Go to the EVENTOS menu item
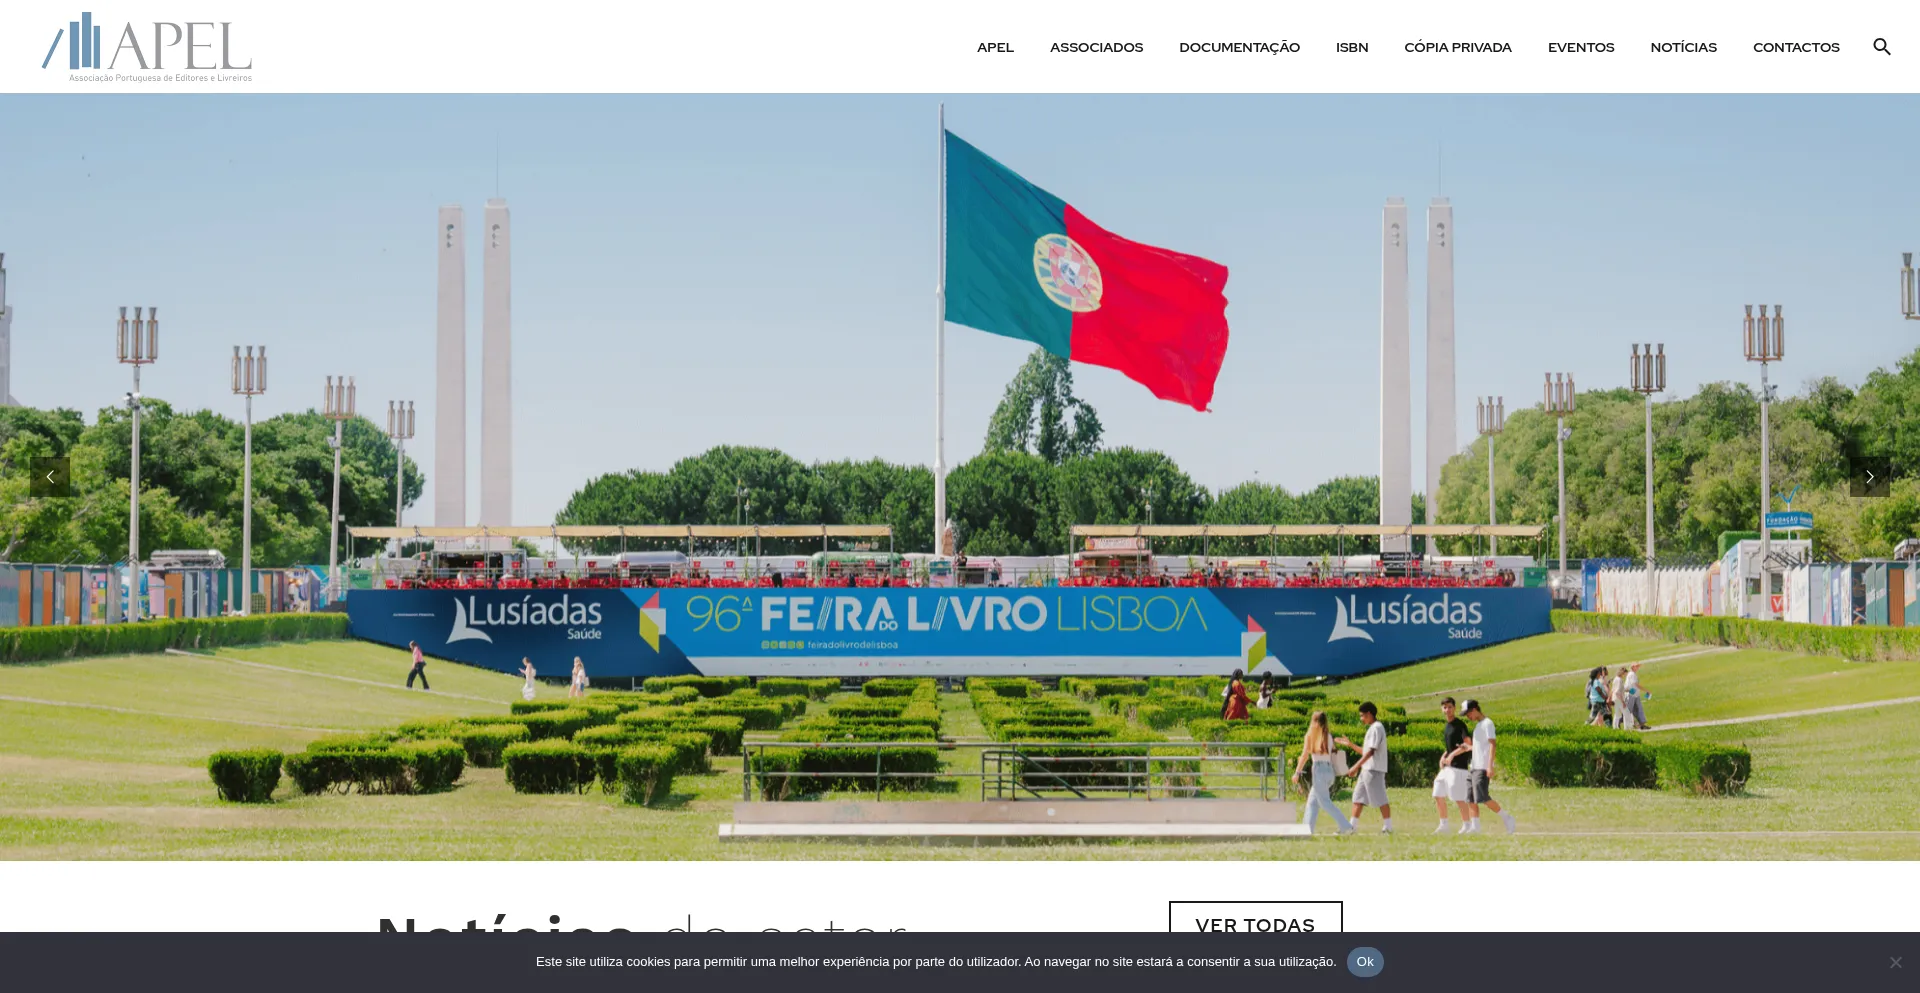 1580,47
